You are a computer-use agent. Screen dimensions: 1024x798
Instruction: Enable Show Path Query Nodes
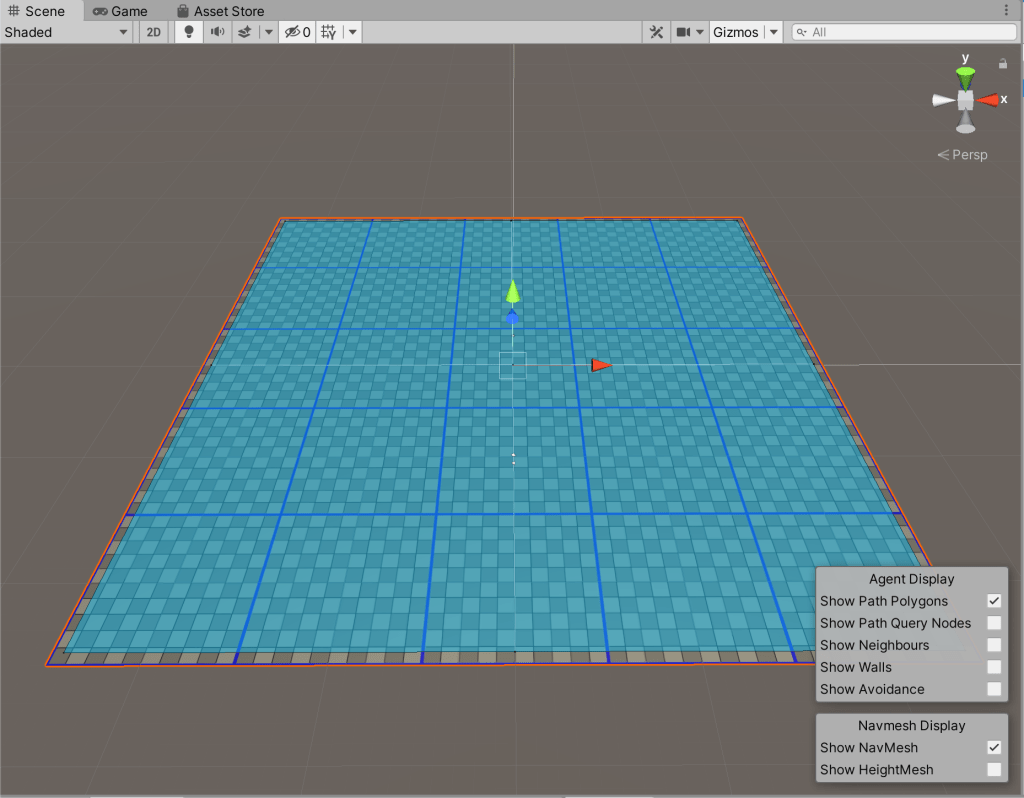(x=994, y=622)
